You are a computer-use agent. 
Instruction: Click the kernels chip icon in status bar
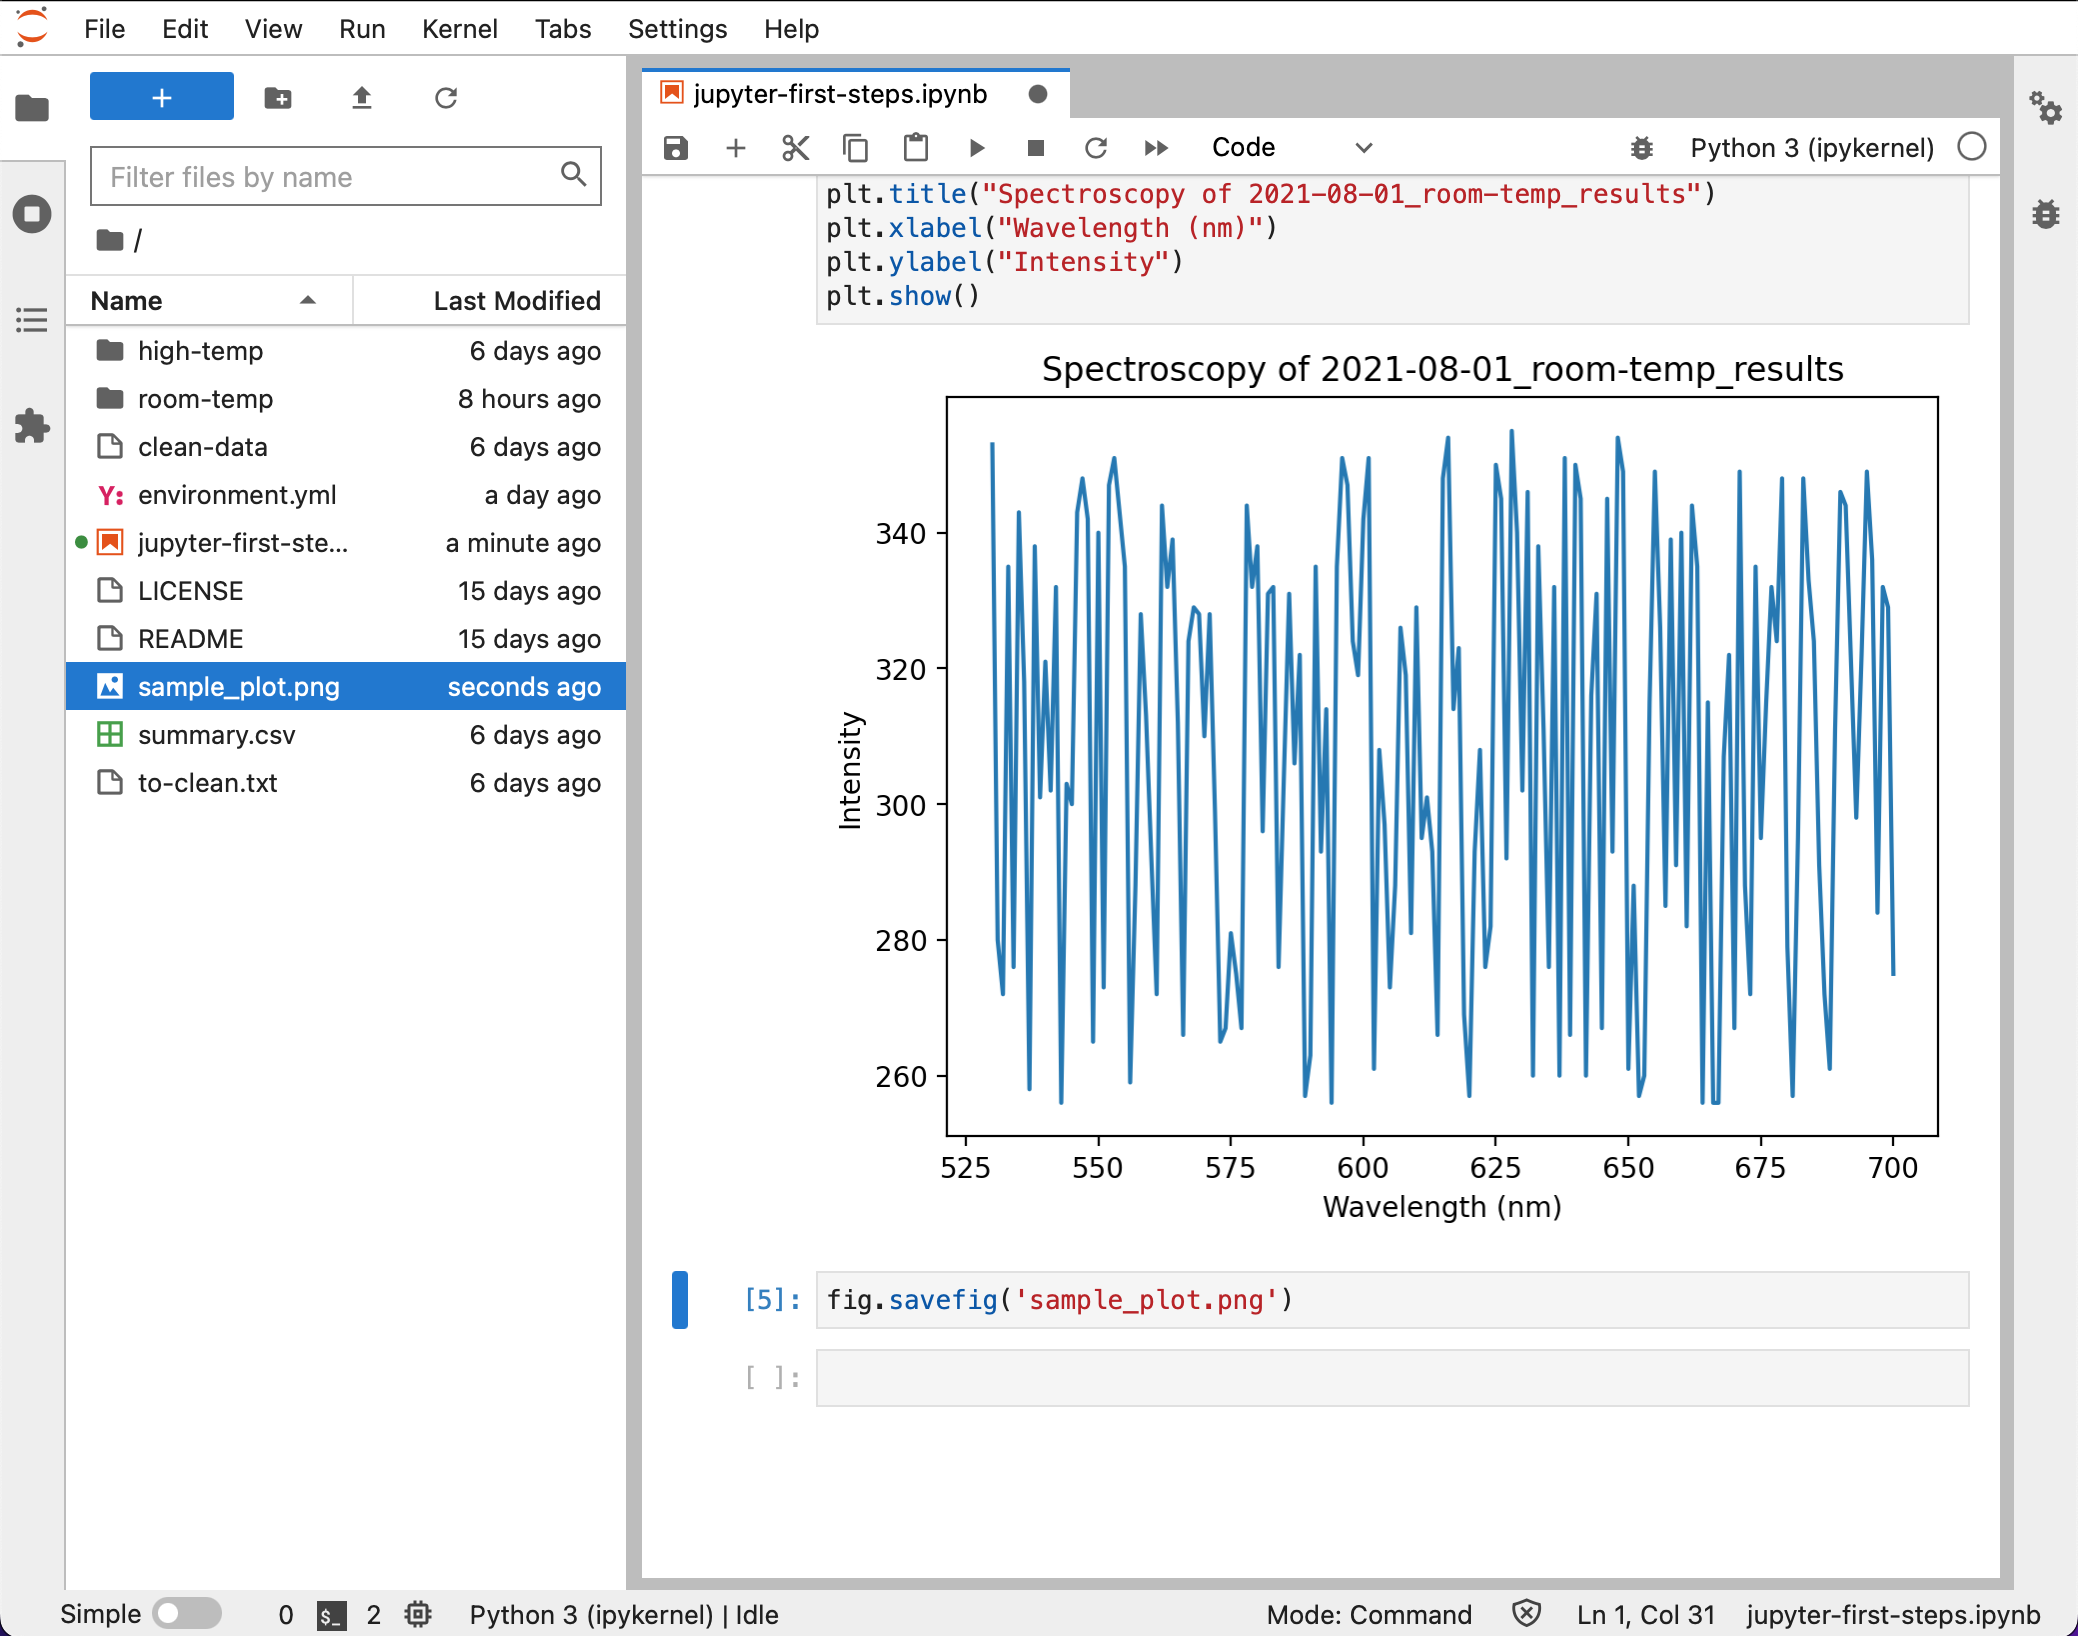click(418, 1614)
